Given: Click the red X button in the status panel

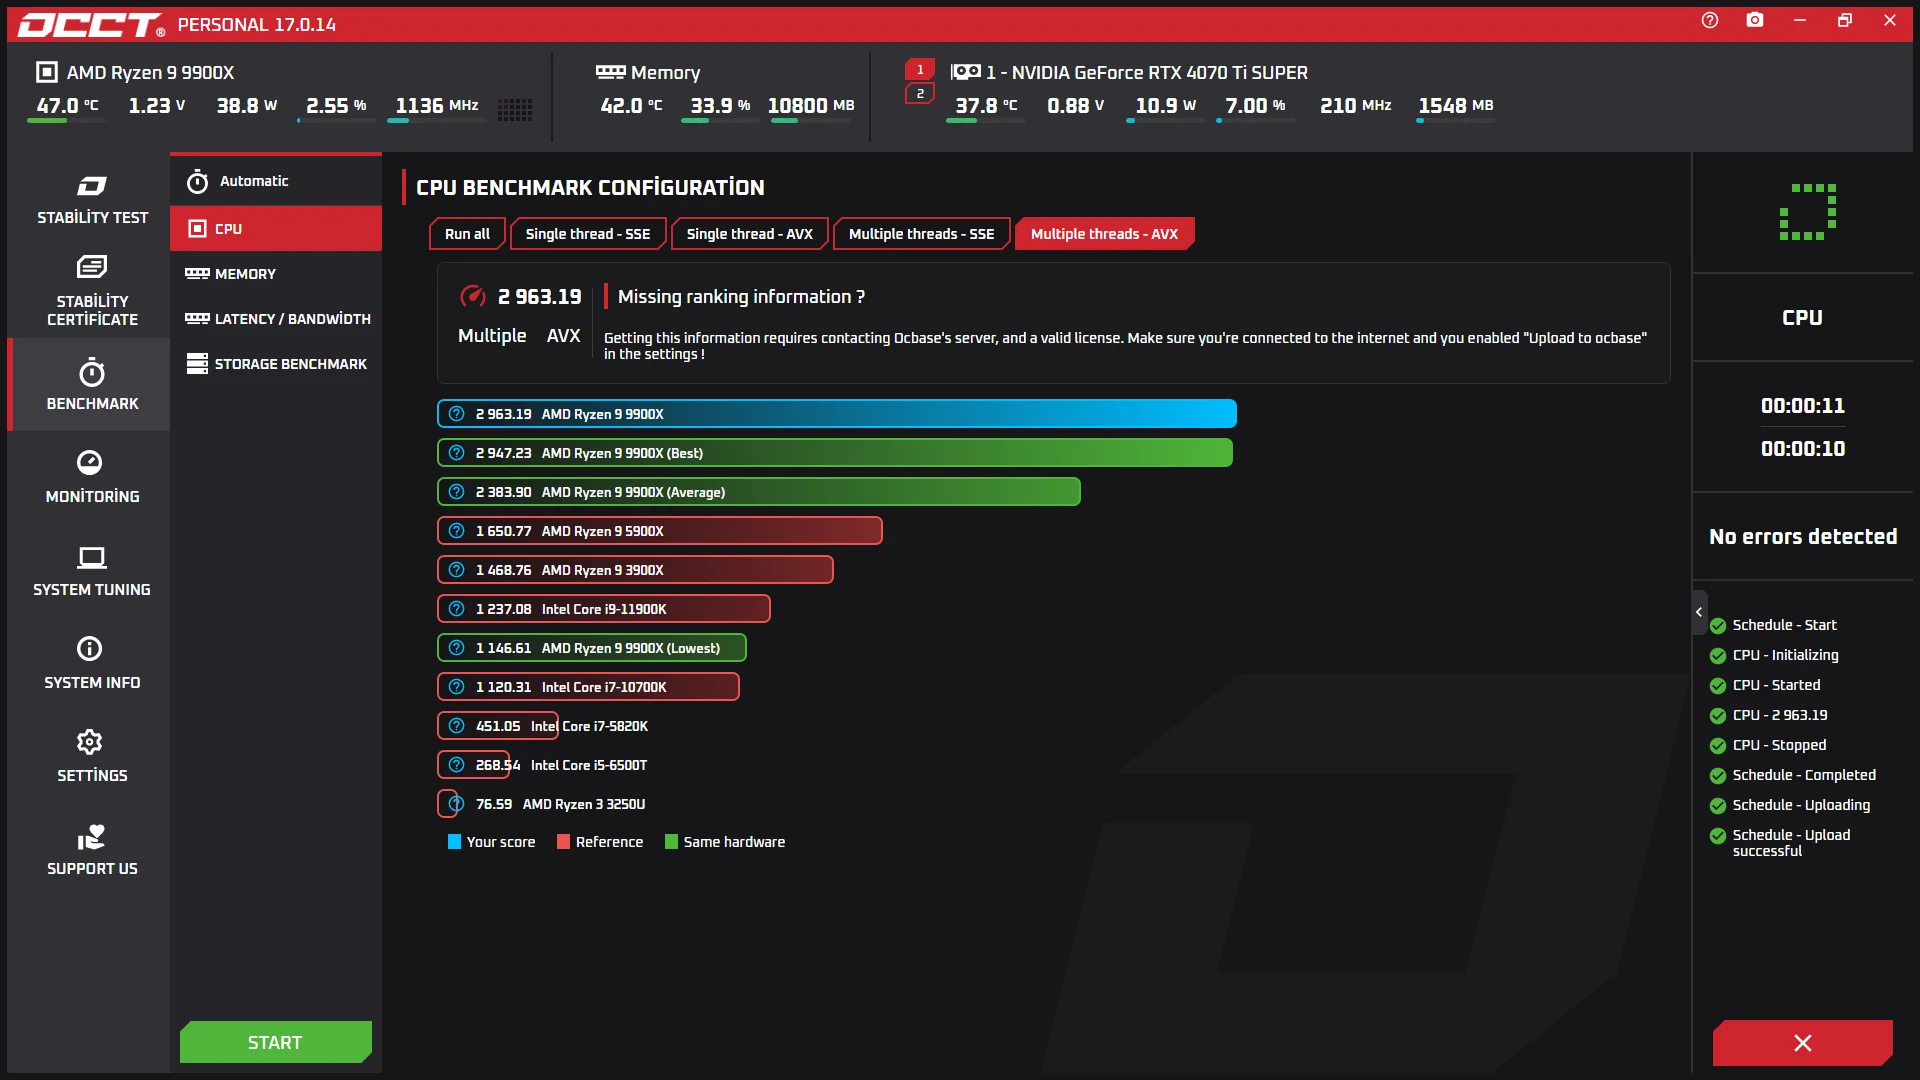Looking at the screenshot, I should (x=1803, y=1043).
